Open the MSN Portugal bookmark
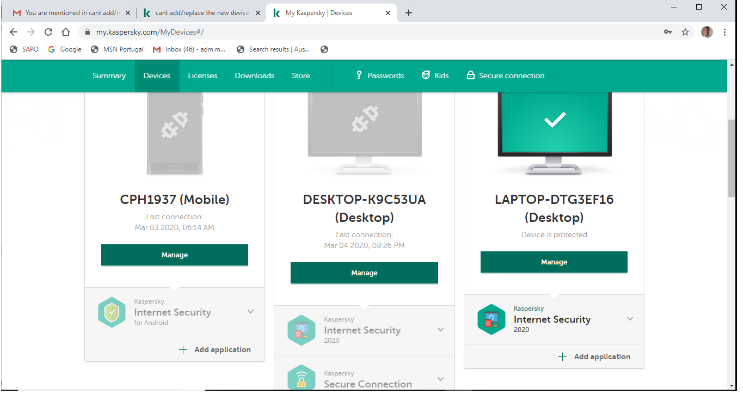Image resolution: width=743 pixels, height=396 pixels. point(117,49)
